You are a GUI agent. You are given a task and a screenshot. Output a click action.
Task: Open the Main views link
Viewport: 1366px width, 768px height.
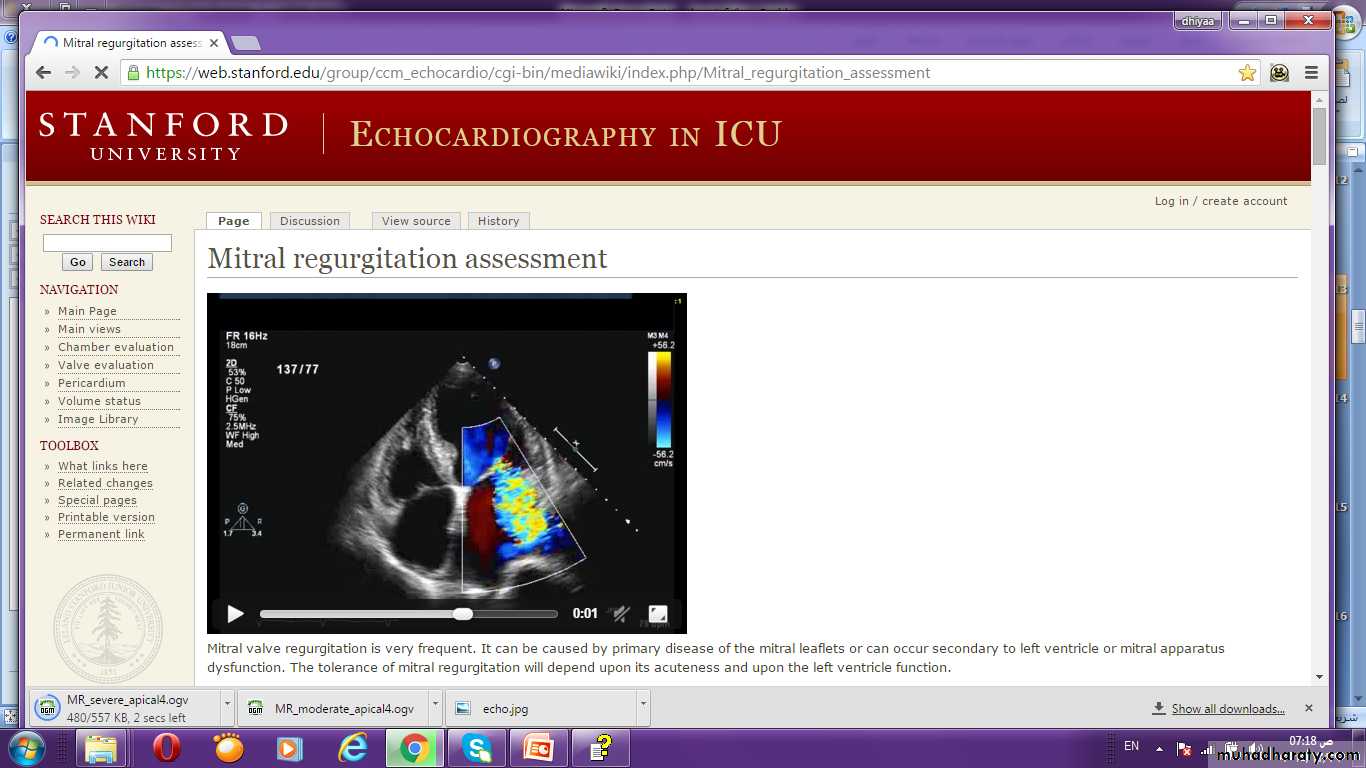tap(89, 329)
